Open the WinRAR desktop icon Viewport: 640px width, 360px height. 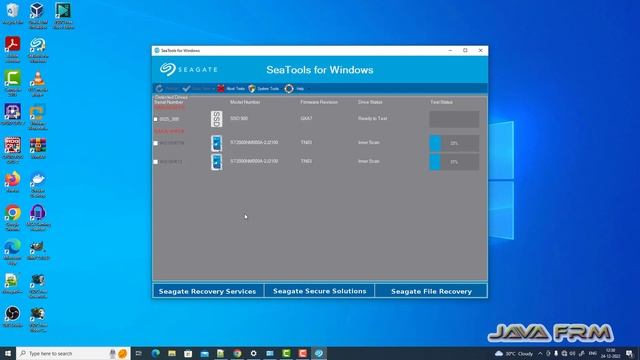pos(38,149)
